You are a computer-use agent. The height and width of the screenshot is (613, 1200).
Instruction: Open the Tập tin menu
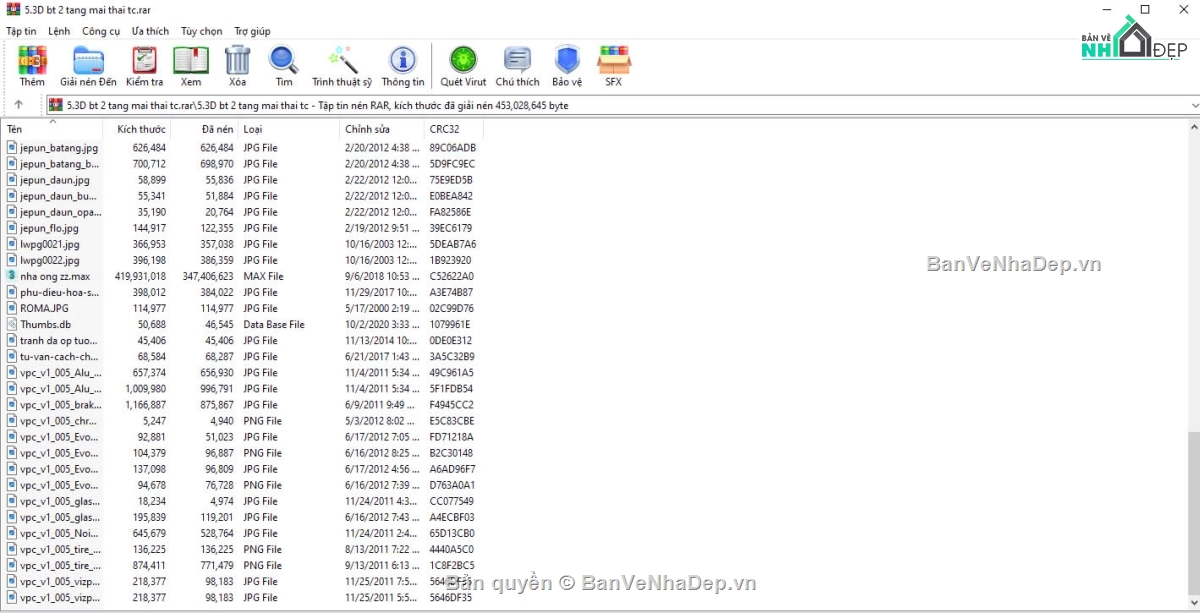coord(21,31)
